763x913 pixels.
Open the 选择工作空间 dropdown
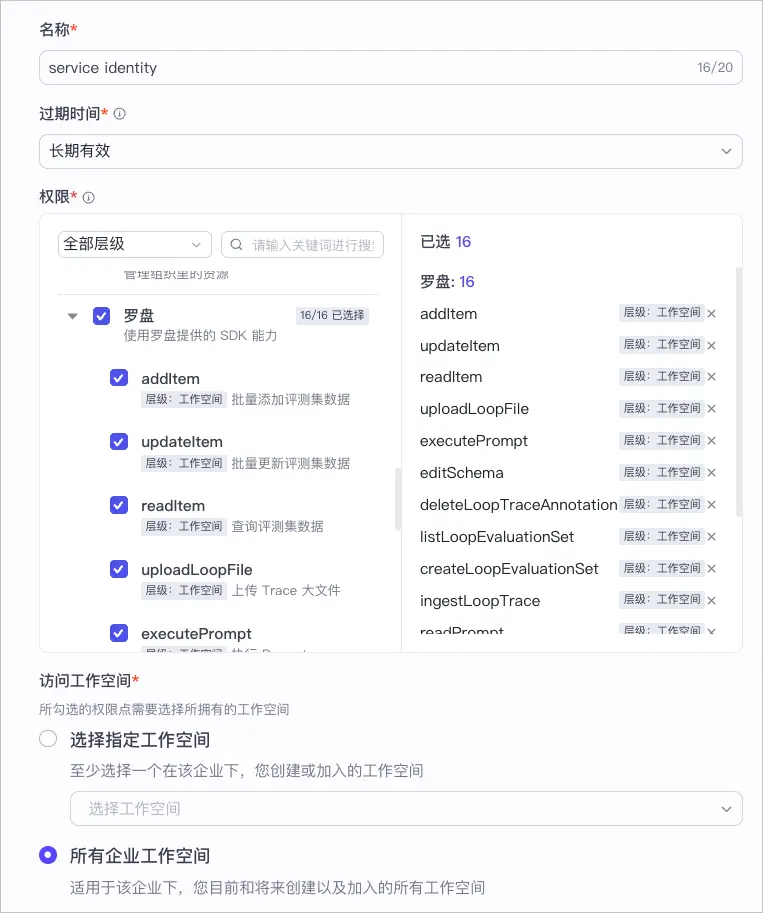click(x=406, y=808)
